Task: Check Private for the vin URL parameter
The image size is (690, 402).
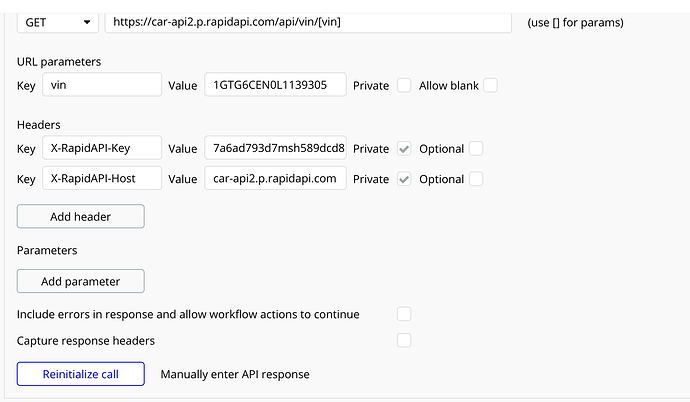Action: [x=404, y=86]
